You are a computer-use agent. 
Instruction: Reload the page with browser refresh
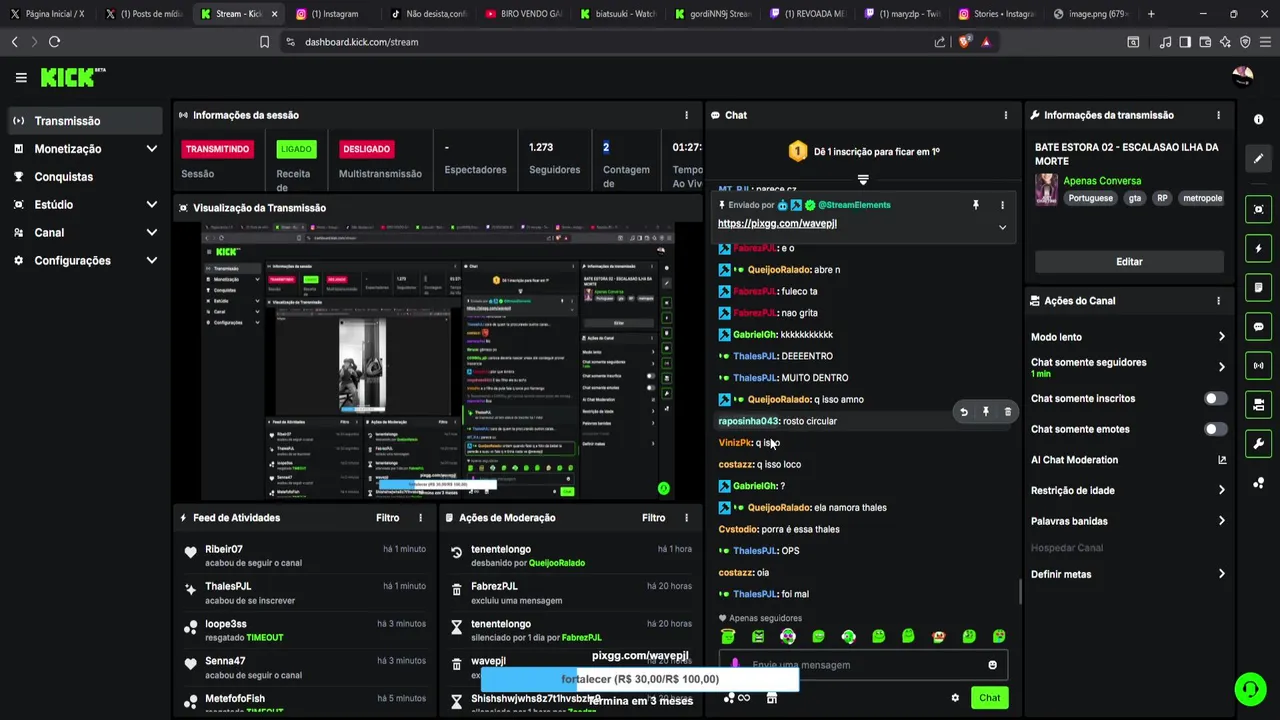pos(54,42)
